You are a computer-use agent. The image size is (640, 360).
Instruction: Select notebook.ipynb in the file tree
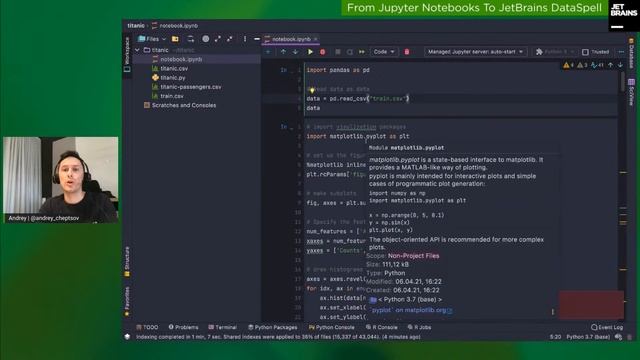(181, 59)
